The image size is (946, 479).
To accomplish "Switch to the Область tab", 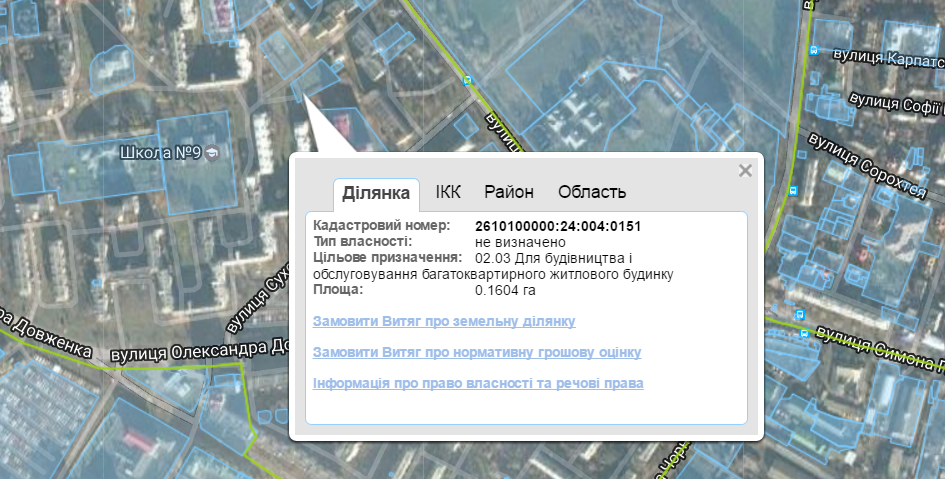I will coord(592,192).
